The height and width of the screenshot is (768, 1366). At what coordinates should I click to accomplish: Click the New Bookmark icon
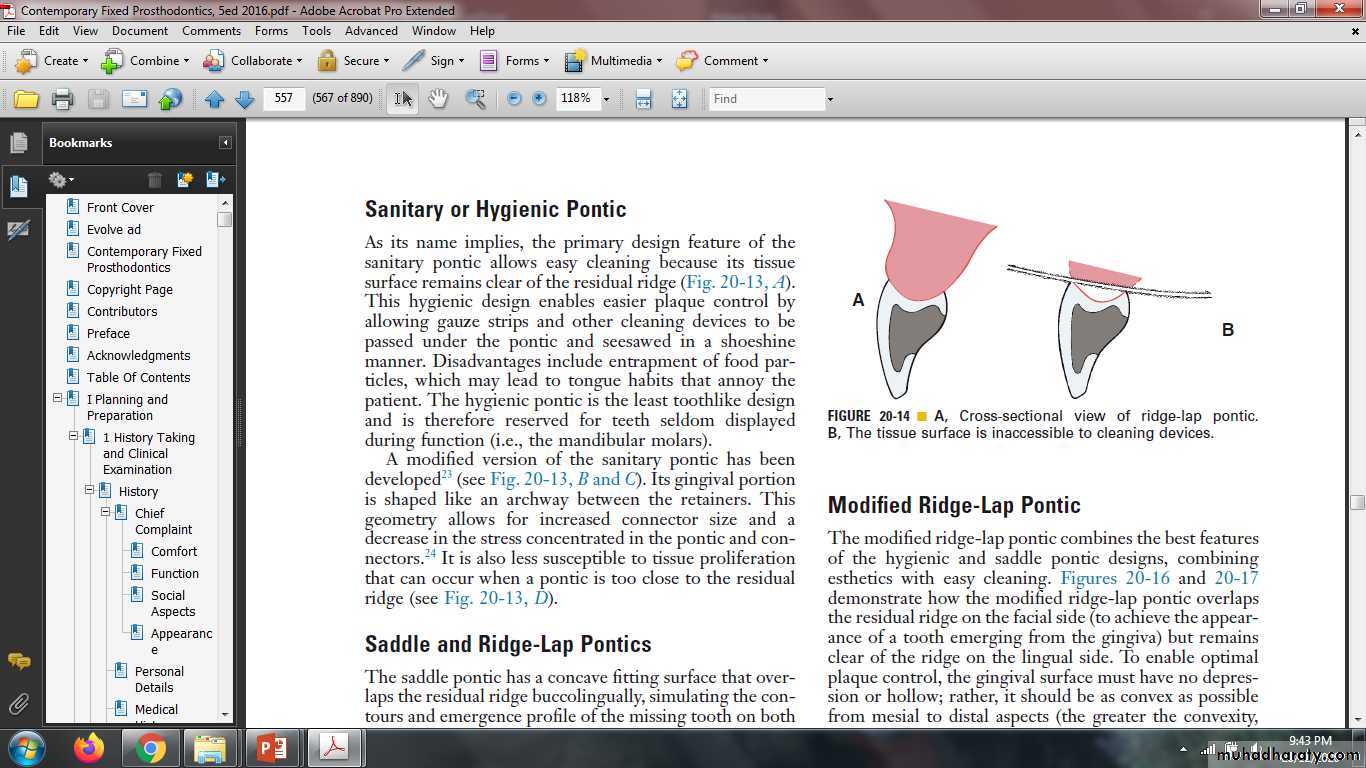(185, 180)
